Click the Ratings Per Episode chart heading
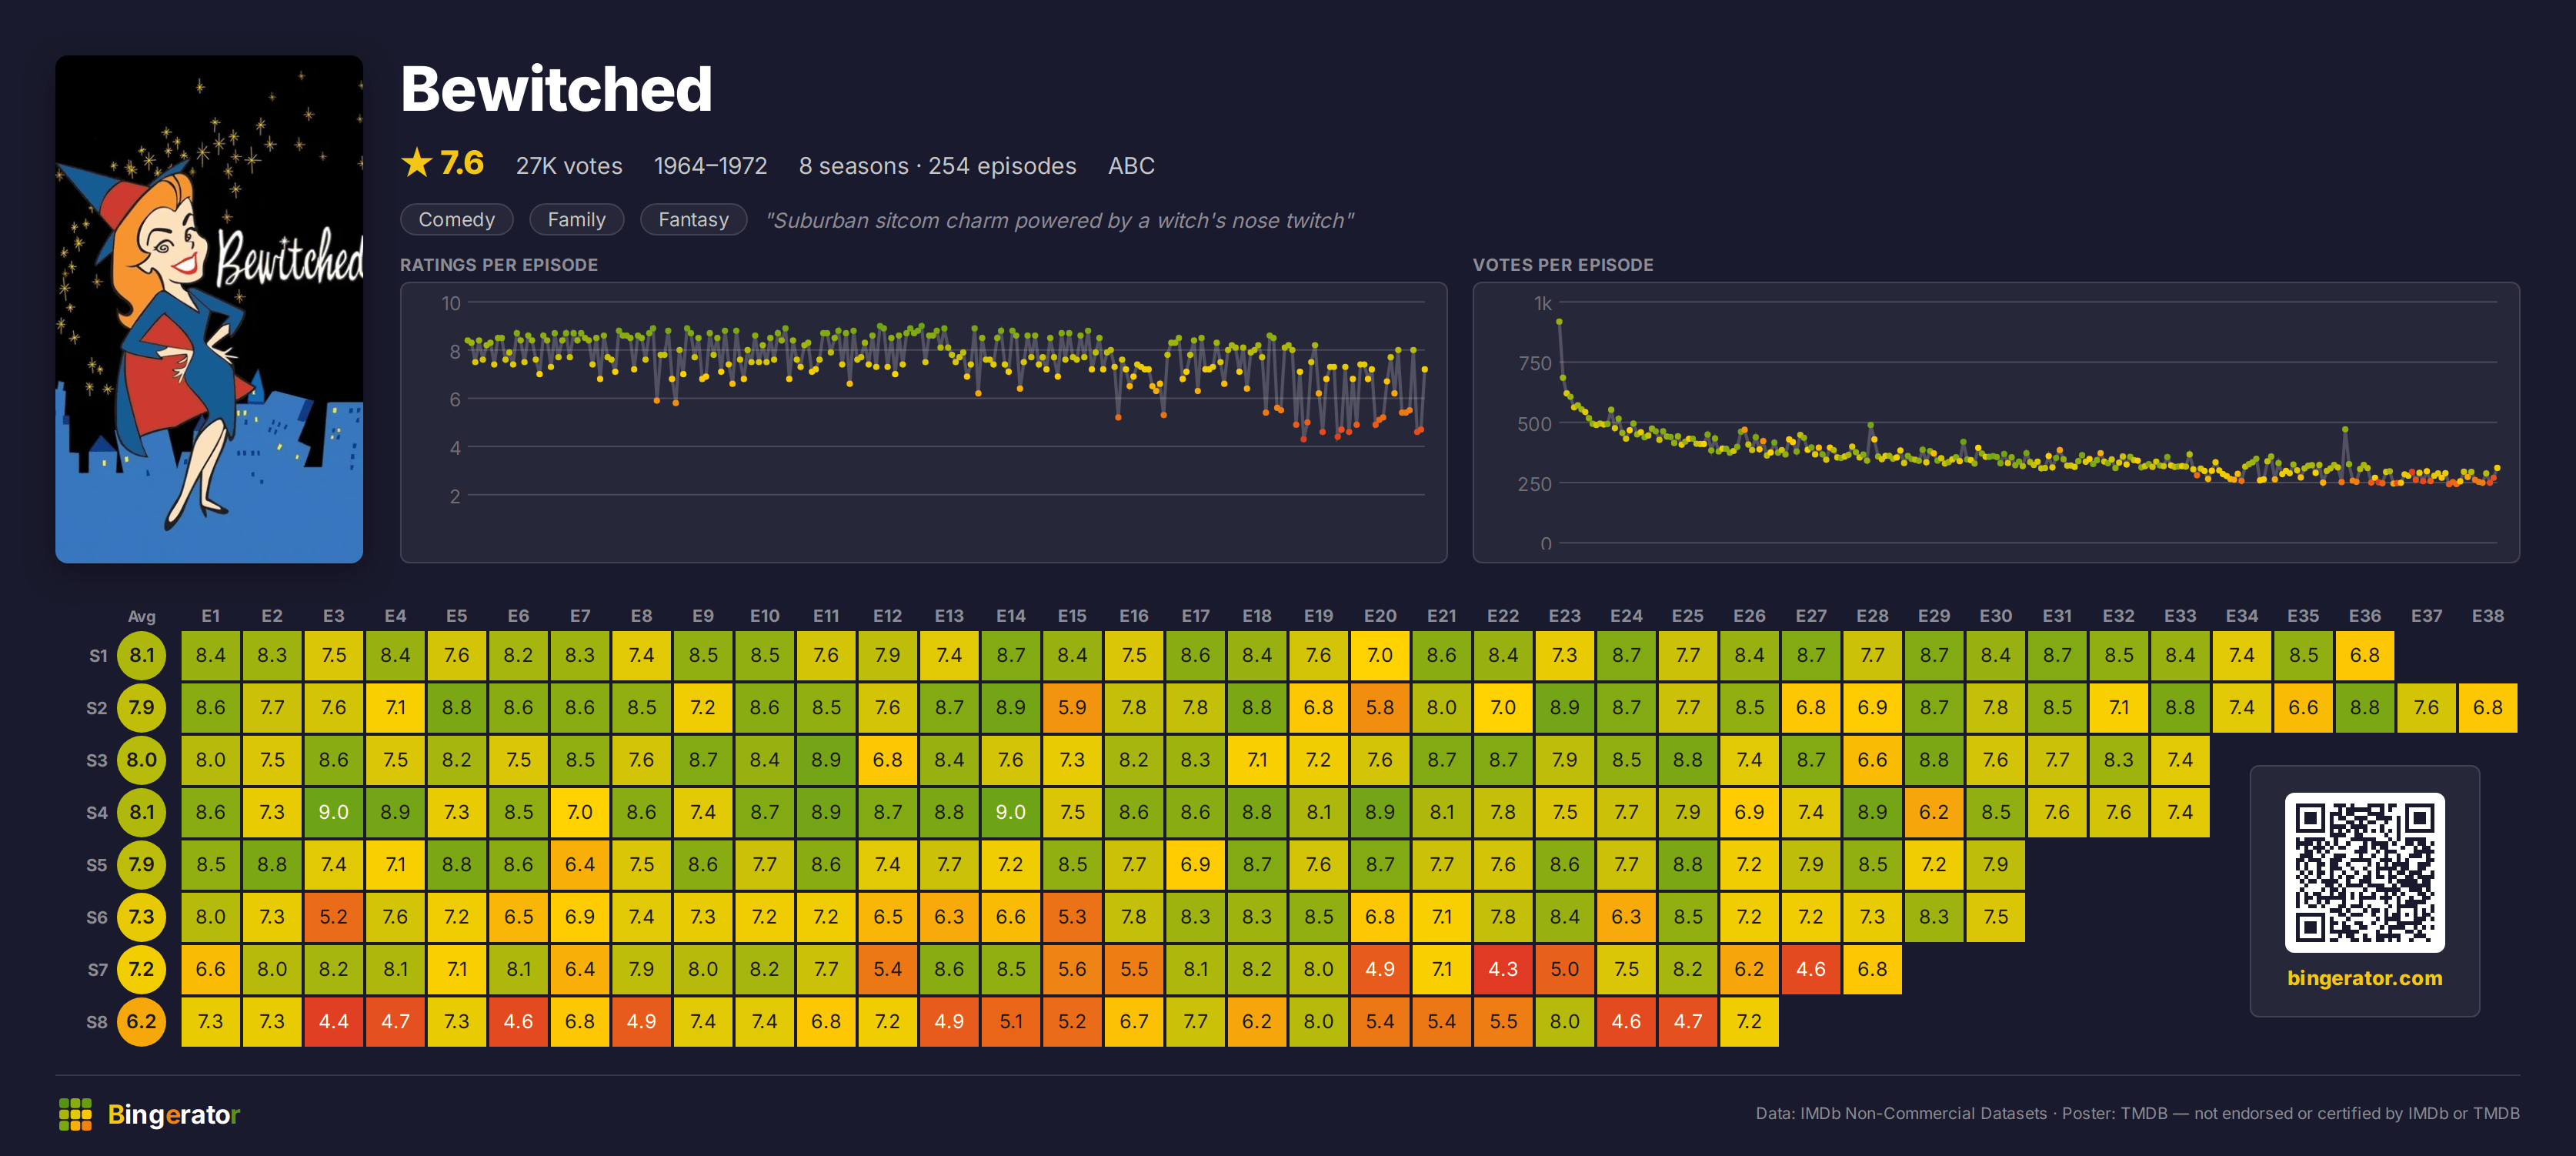This screenshot has height=1156, width=2576. tap(499, 265)
